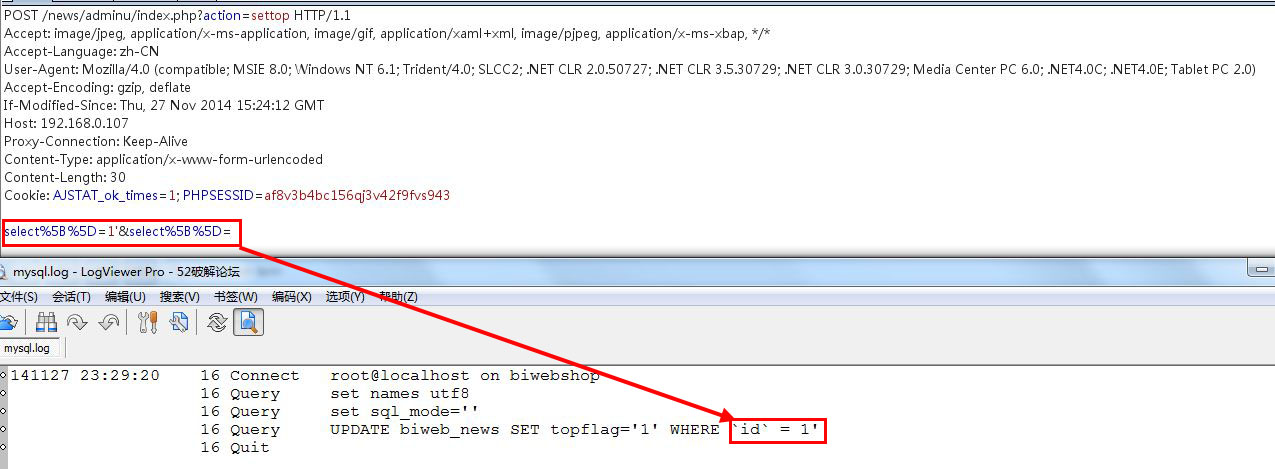Image resolution: width=1275 pixels, height=469 pixels.
Task: Click the file properties wrench-document icon
Action: coord(180,321)
